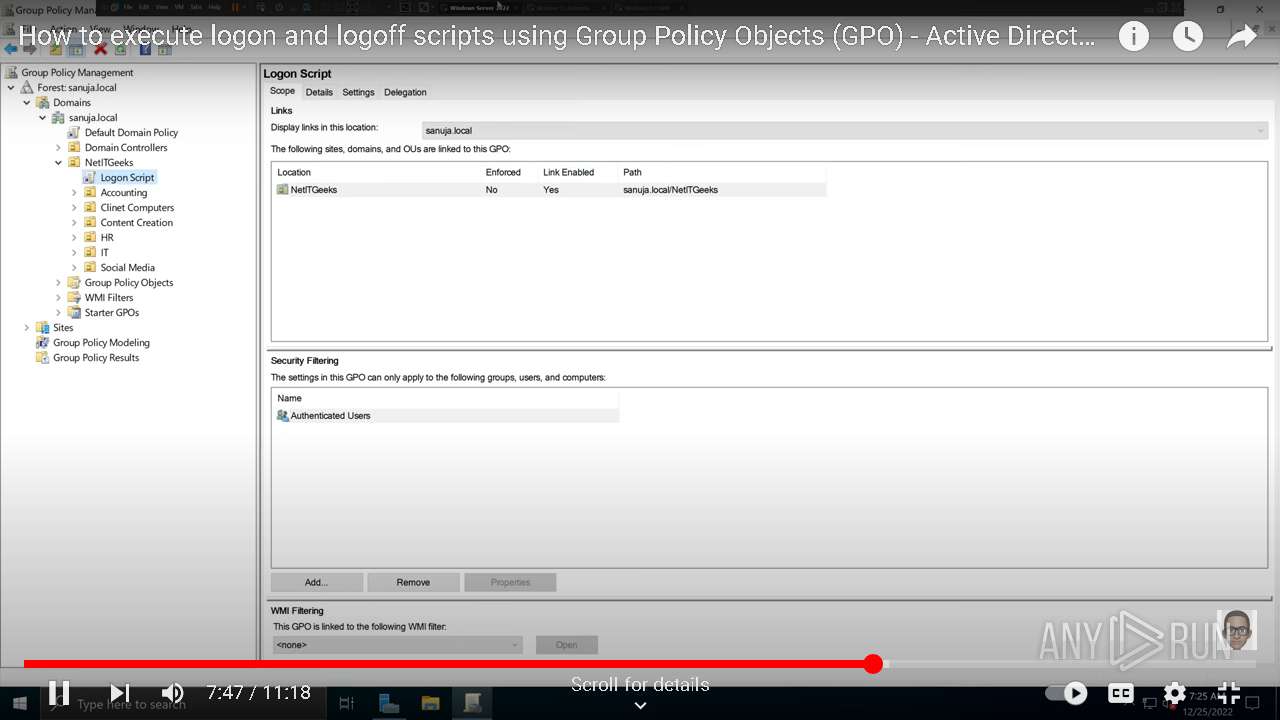Select the IT OU in tree
Image resolution: width=1280 pixels, height=720 pixels.
(104, 252)
